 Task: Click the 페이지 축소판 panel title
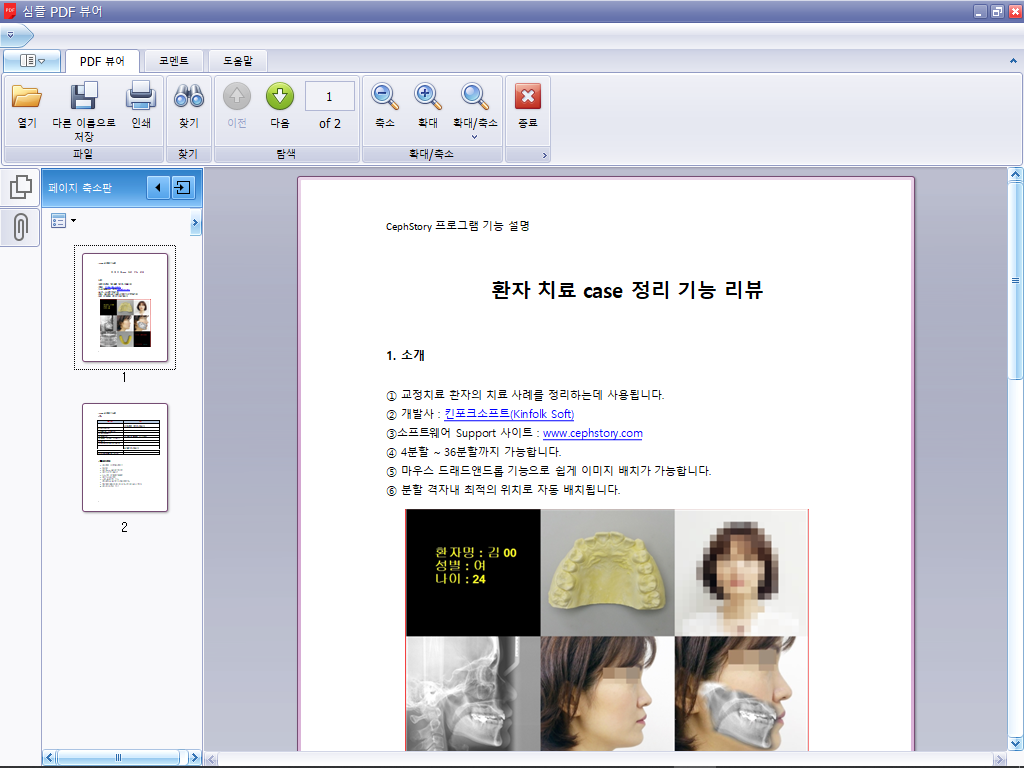click(x=80, y=188)
